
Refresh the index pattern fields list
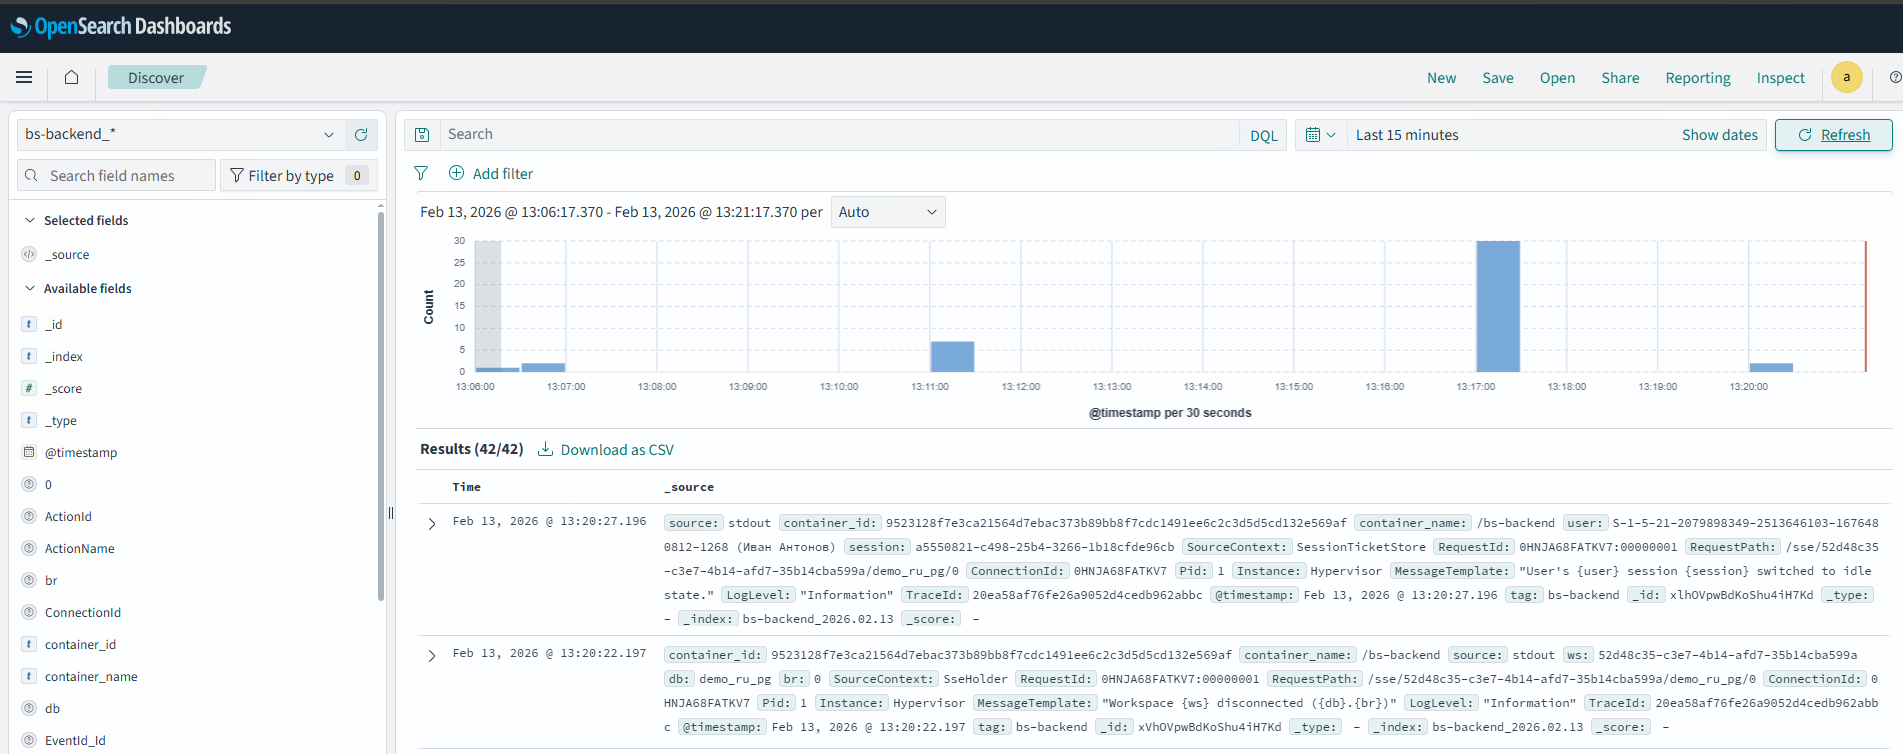click(x=361, y=135)
